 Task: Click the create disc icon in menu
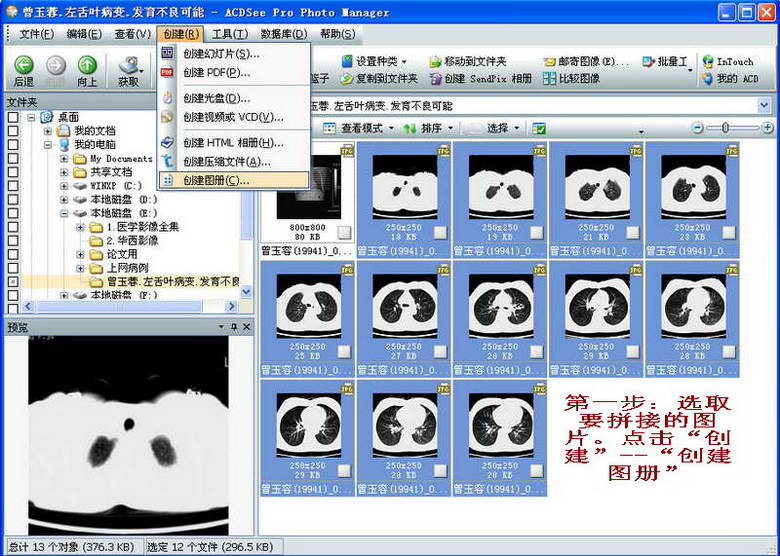click(x=168, y=98)
